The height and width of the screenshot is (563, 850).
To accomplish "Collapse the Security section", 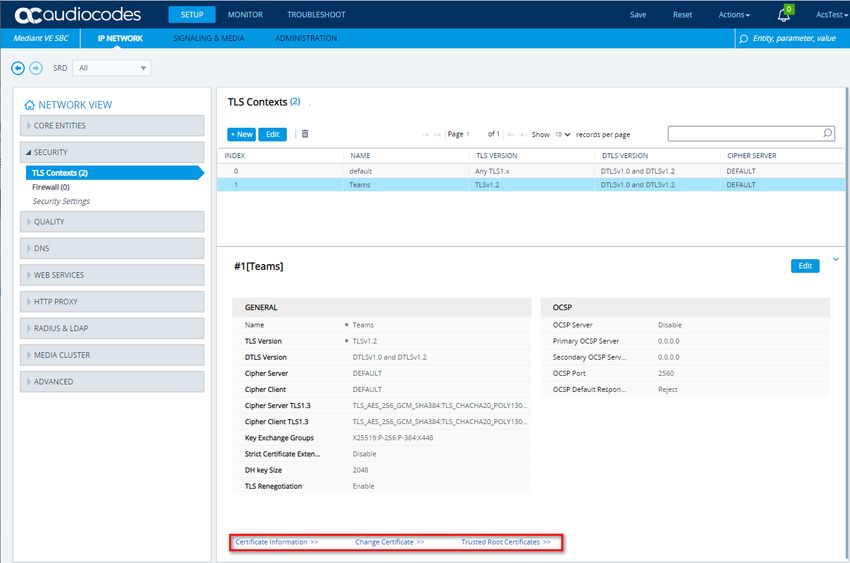I will pyautogui.click(x=112, y=152).
